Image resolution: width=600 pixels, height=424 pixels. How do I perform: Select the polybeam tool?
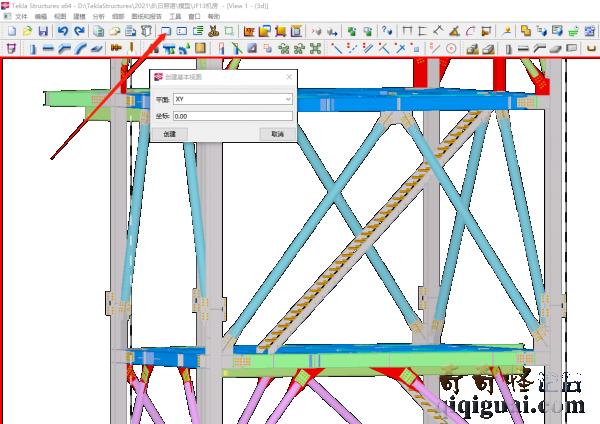point(64,49)
